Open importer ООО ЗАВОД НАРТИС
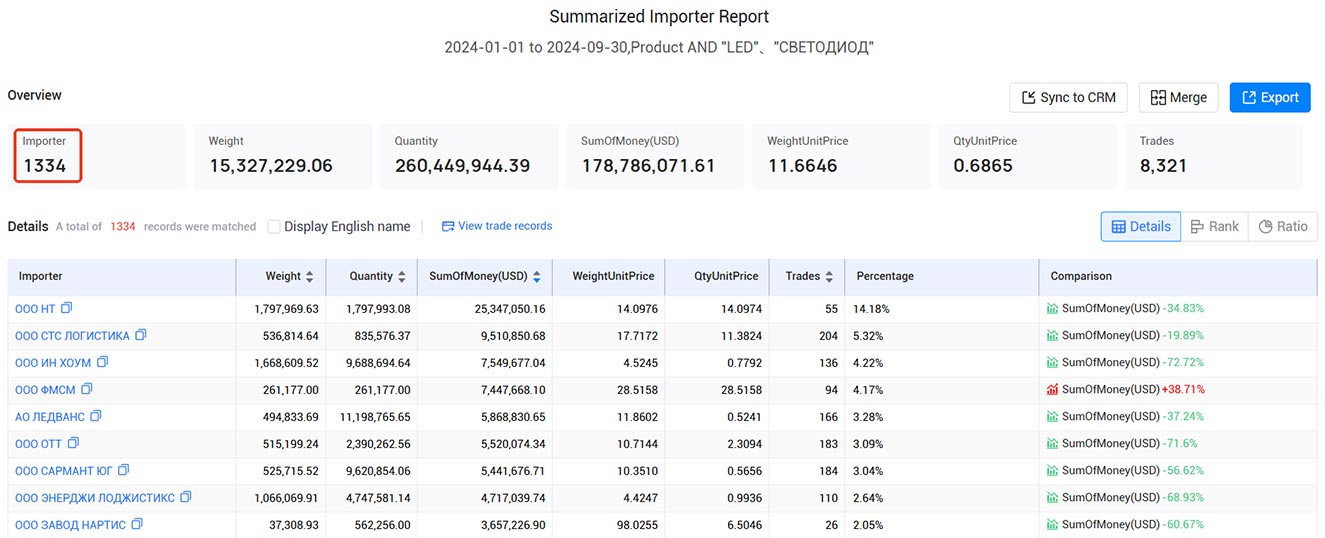Viewport: 1325px width, 538px height. 70,525
